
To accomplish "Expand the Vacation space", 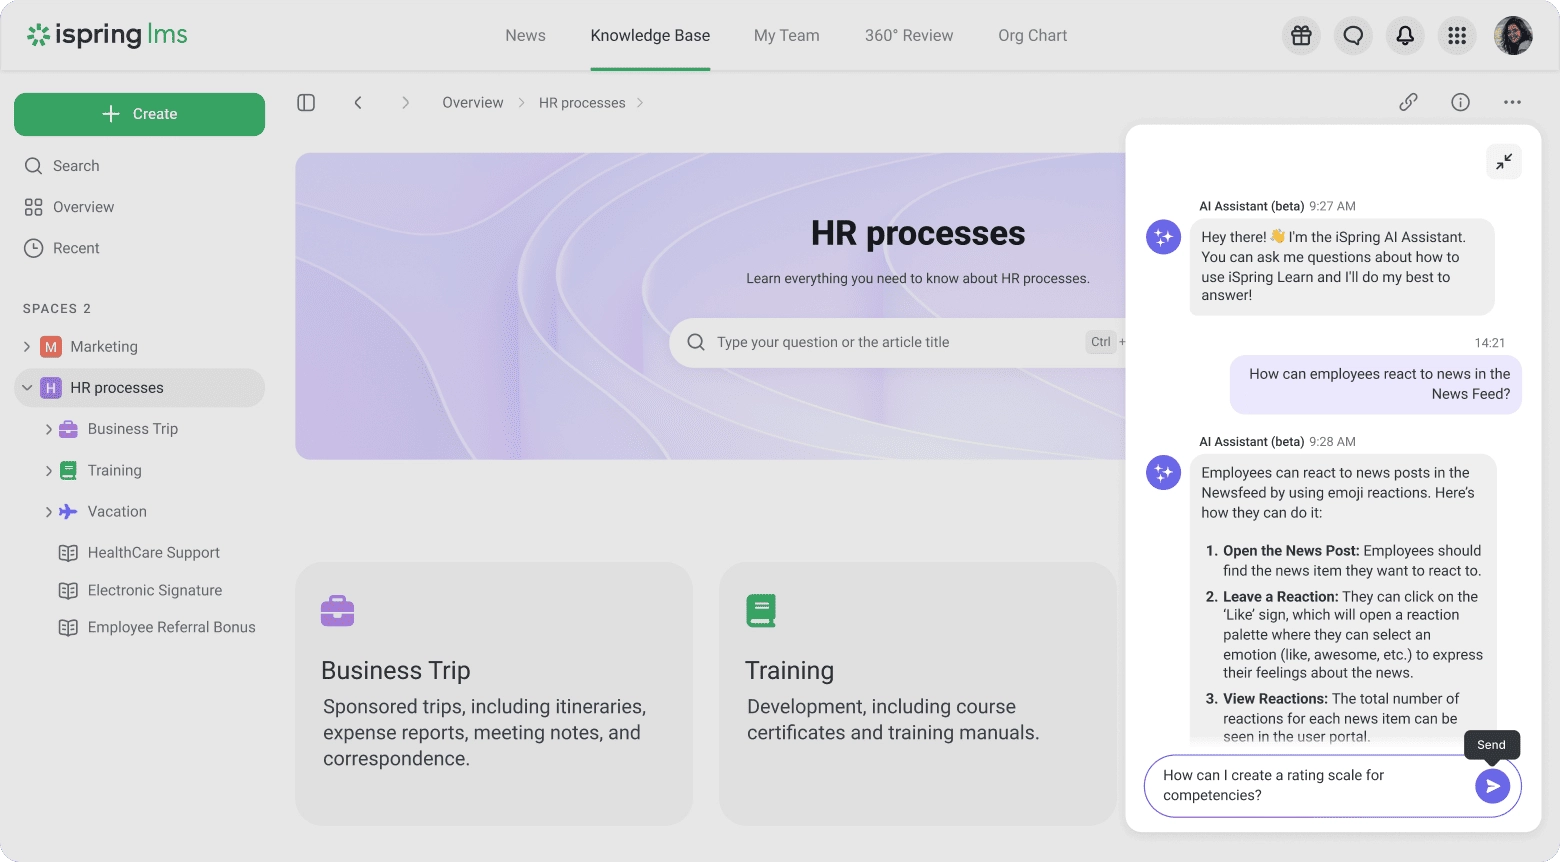I will pyautogui.click(x=47, y=511).
